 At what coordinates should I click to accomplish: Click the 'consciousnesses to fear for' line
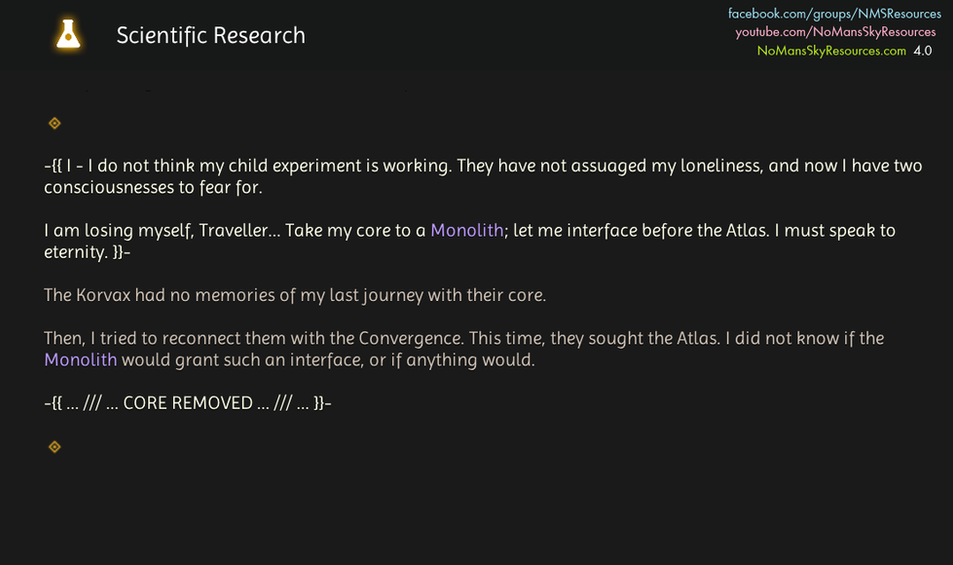click(153, 188)
